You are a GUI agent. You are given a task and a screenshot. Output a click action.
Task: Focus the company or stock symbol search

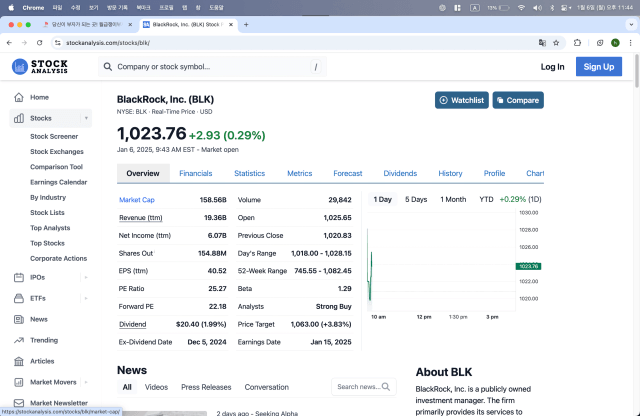[x=212, y=67]
